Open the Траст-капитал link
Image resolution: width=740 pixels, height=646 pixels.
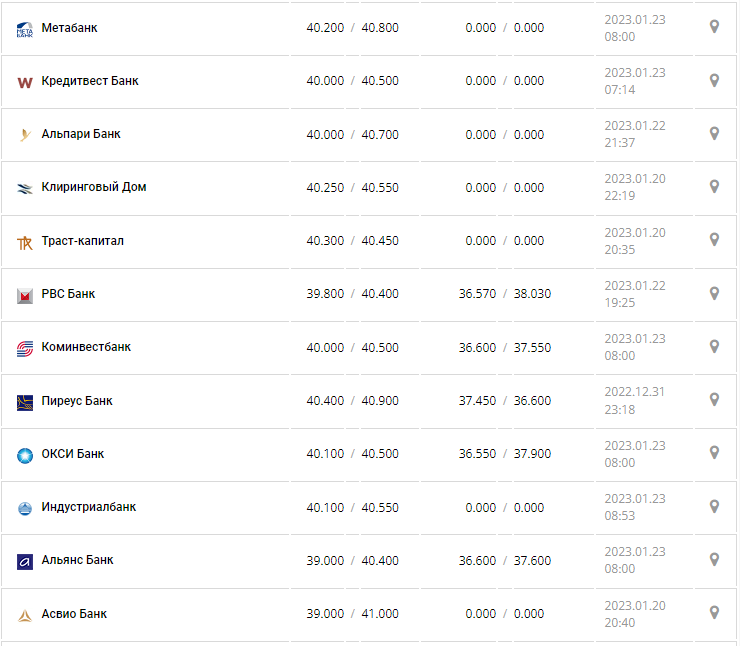(x=83, y=241)
